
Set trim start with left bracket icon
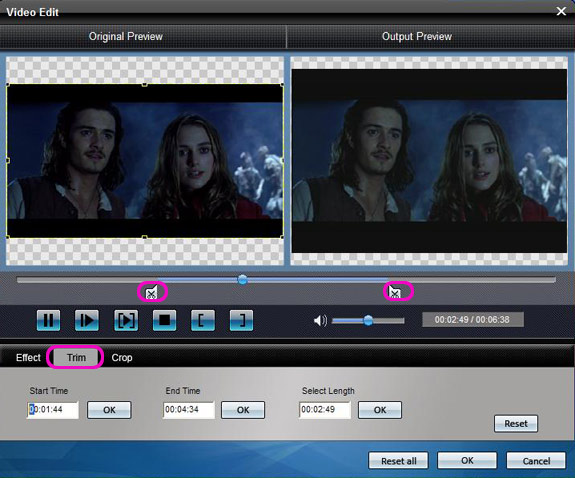tap(203, 320)
